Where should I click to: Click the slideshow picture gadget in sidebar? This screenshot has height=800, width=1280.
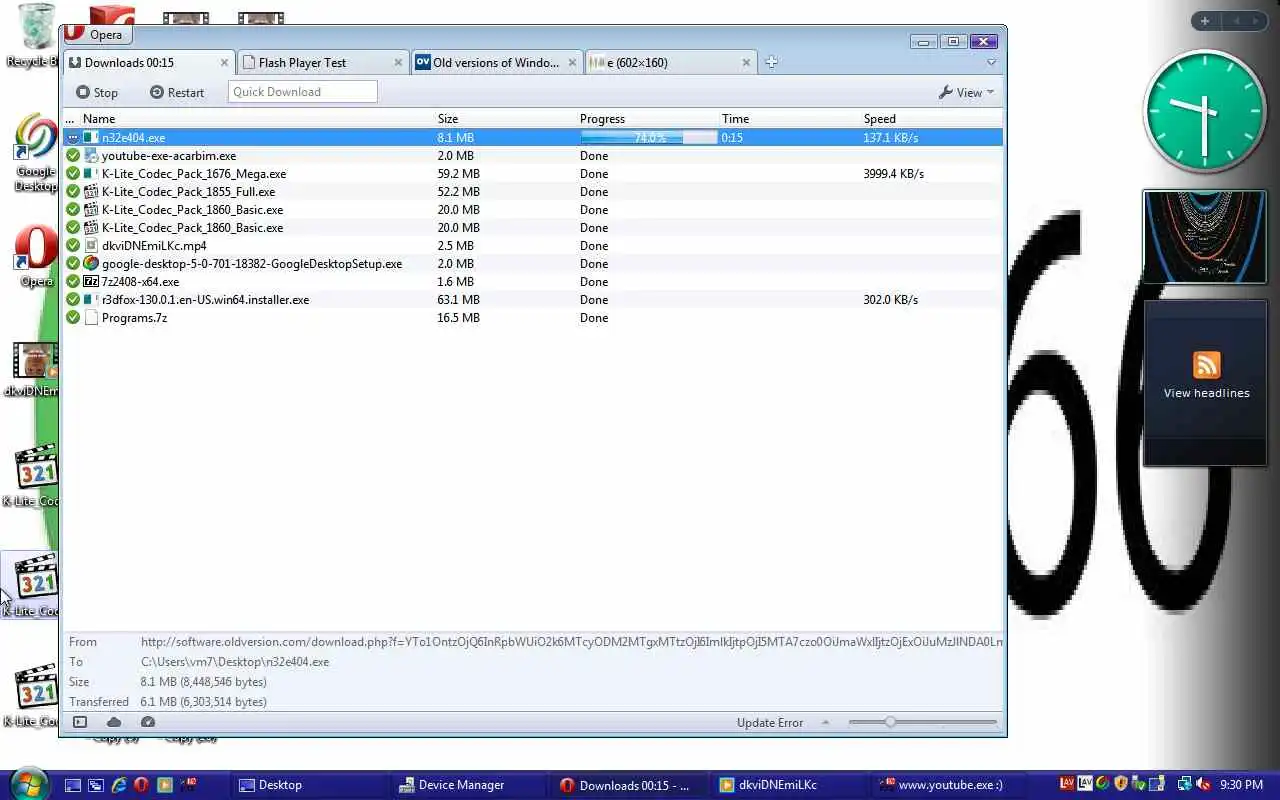point(1205,237)
